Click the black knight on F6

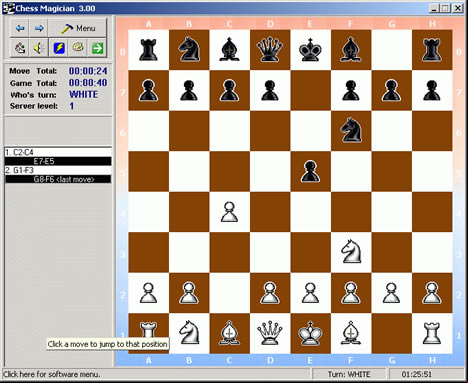(x=351, y=130)
